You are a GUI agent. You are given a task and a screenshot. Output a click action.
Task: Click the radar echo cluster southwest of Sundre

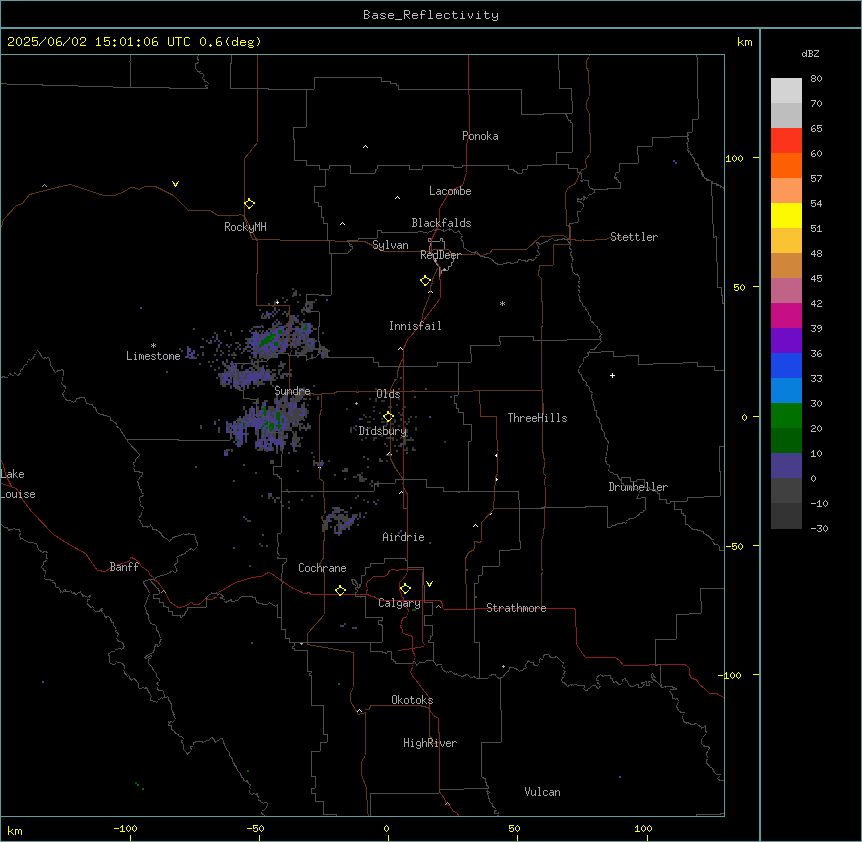point(269,423)
